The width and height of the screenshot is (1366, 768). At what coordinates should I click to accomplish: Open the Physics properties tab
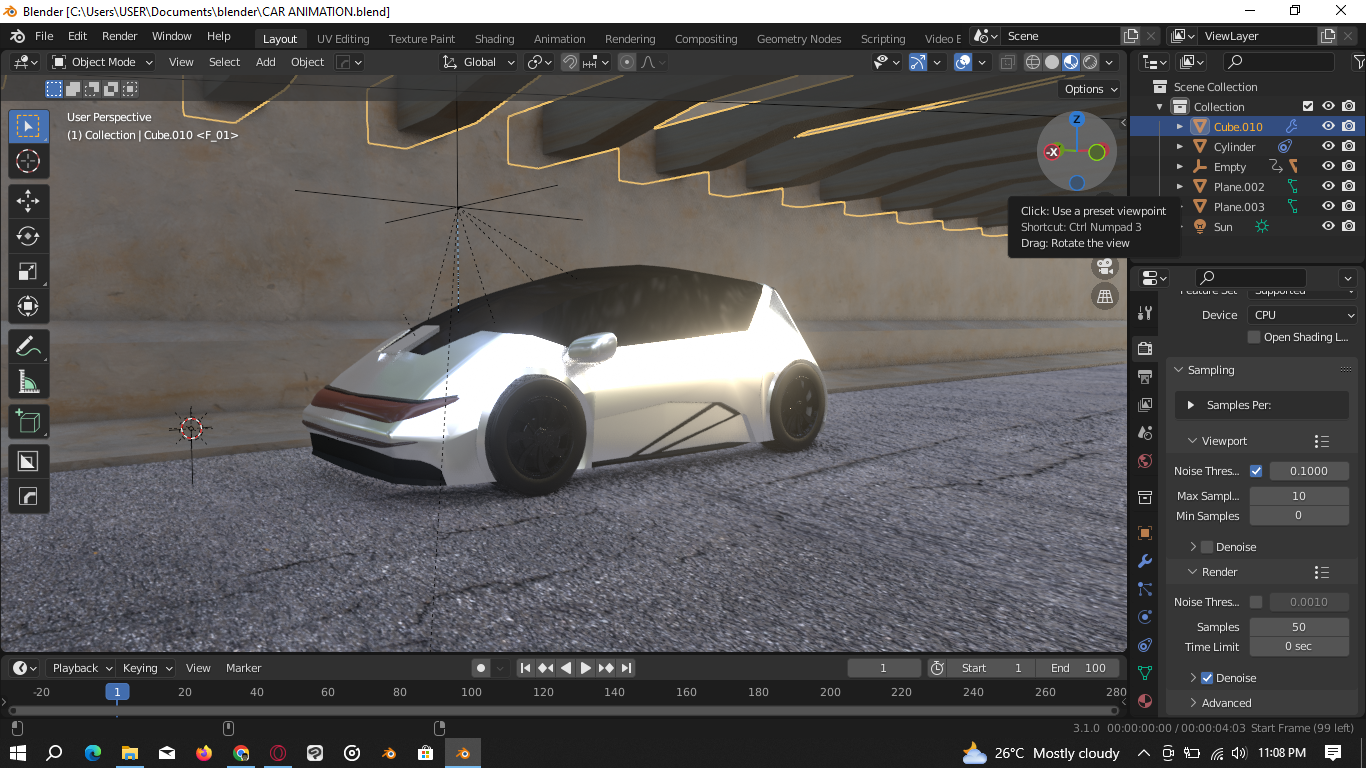(1145, 617)
